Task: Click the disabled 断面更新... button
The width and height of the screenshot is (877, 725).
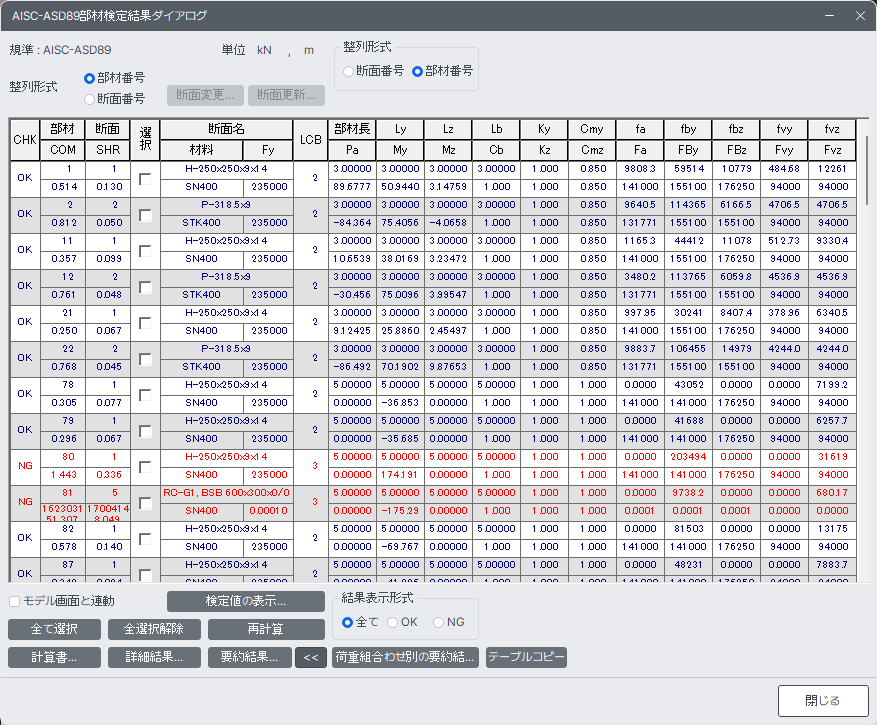Action: 286,95
